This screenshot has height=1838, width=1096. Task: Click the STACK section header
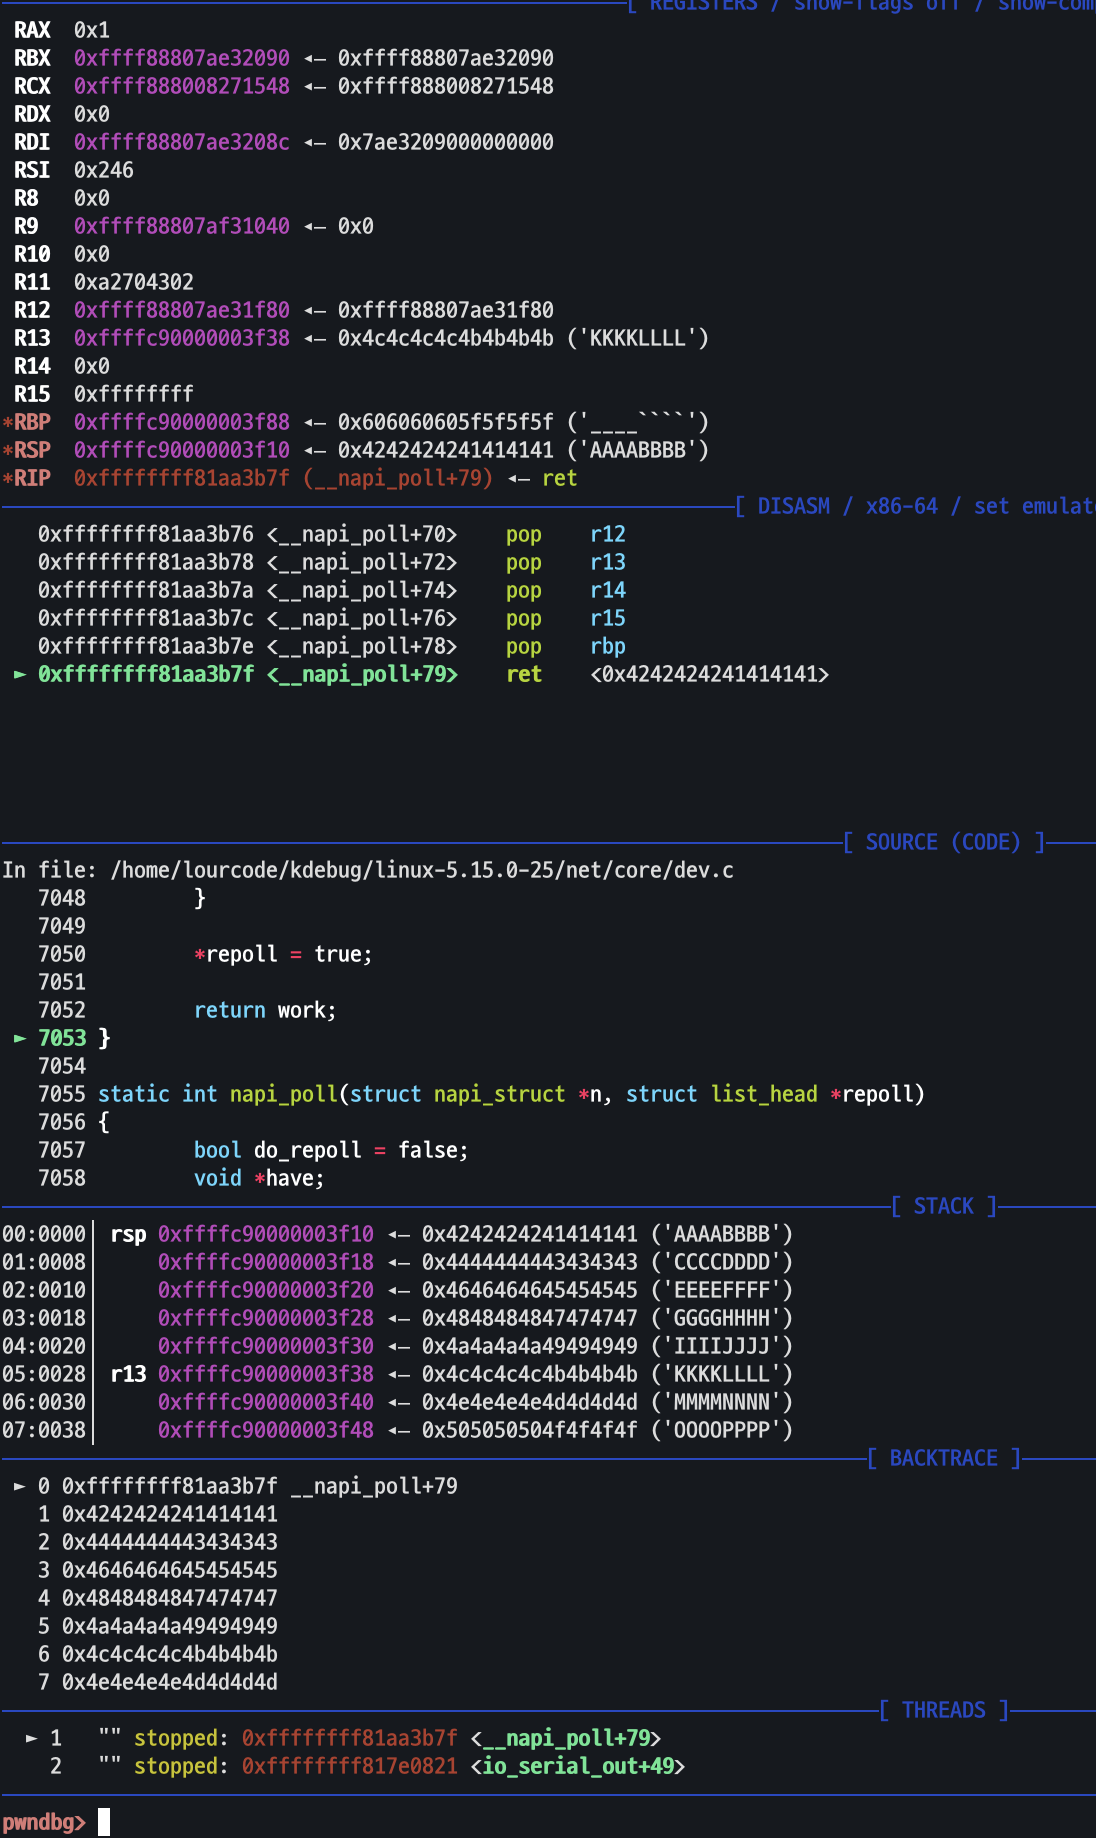tap(943, 1206)
